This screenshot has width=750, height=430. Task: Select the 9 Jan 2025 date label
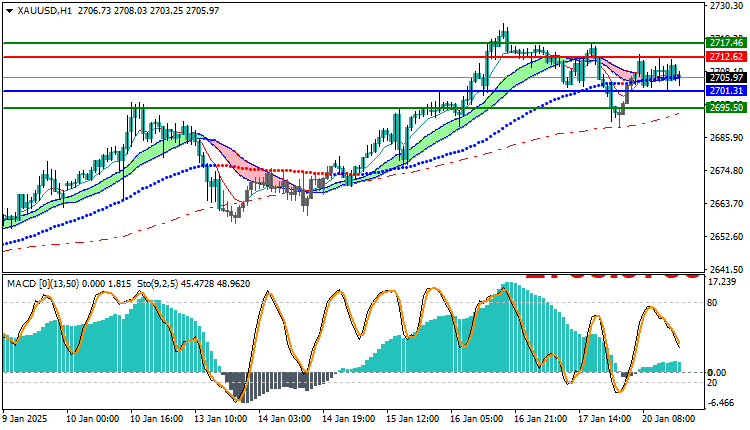(x=25, y=419)
